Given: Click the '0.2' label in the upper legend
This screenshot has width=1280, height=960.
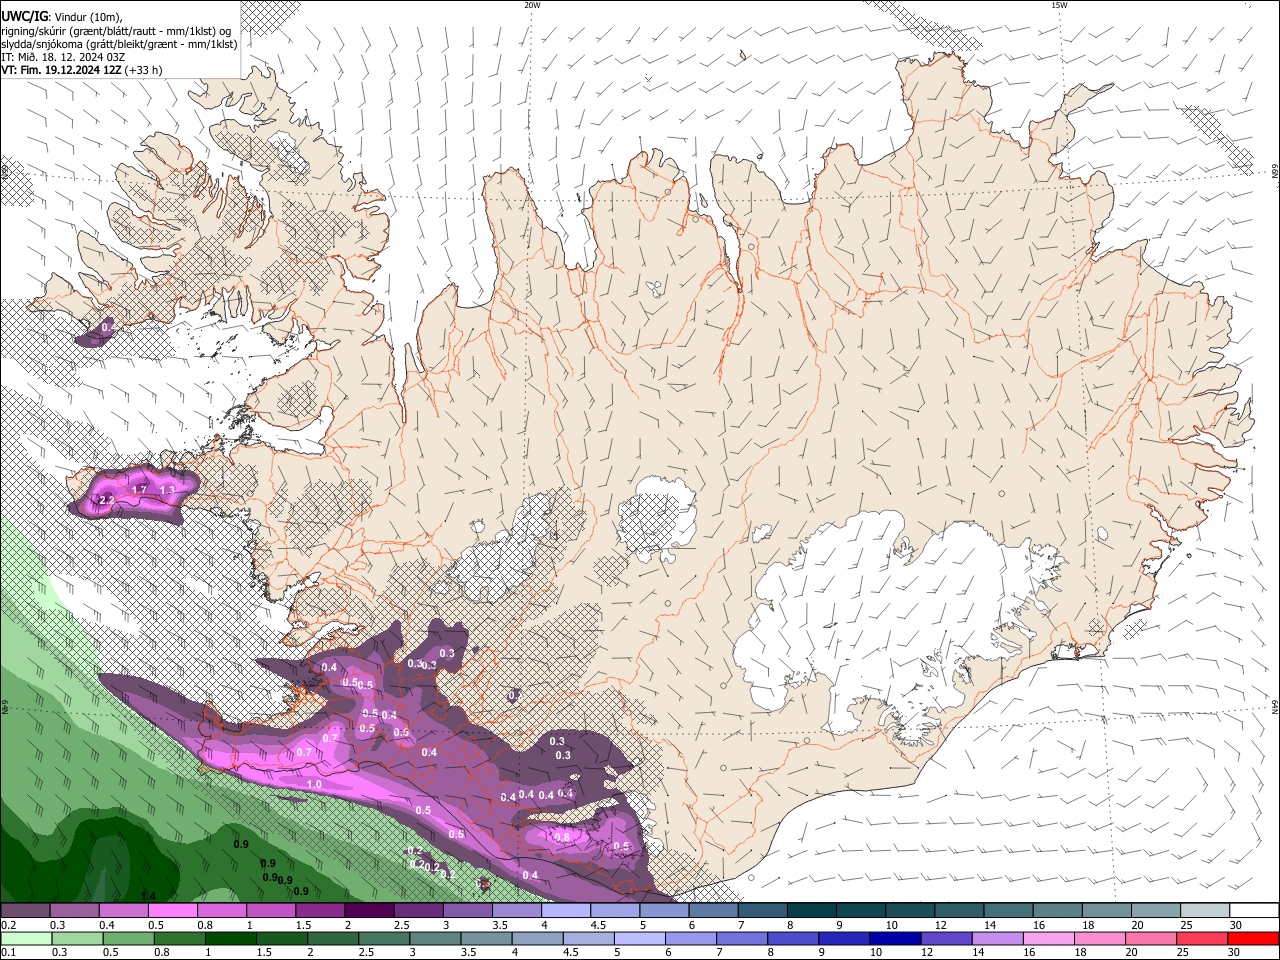Looking at the screenshot, I should tap(8, 925).
